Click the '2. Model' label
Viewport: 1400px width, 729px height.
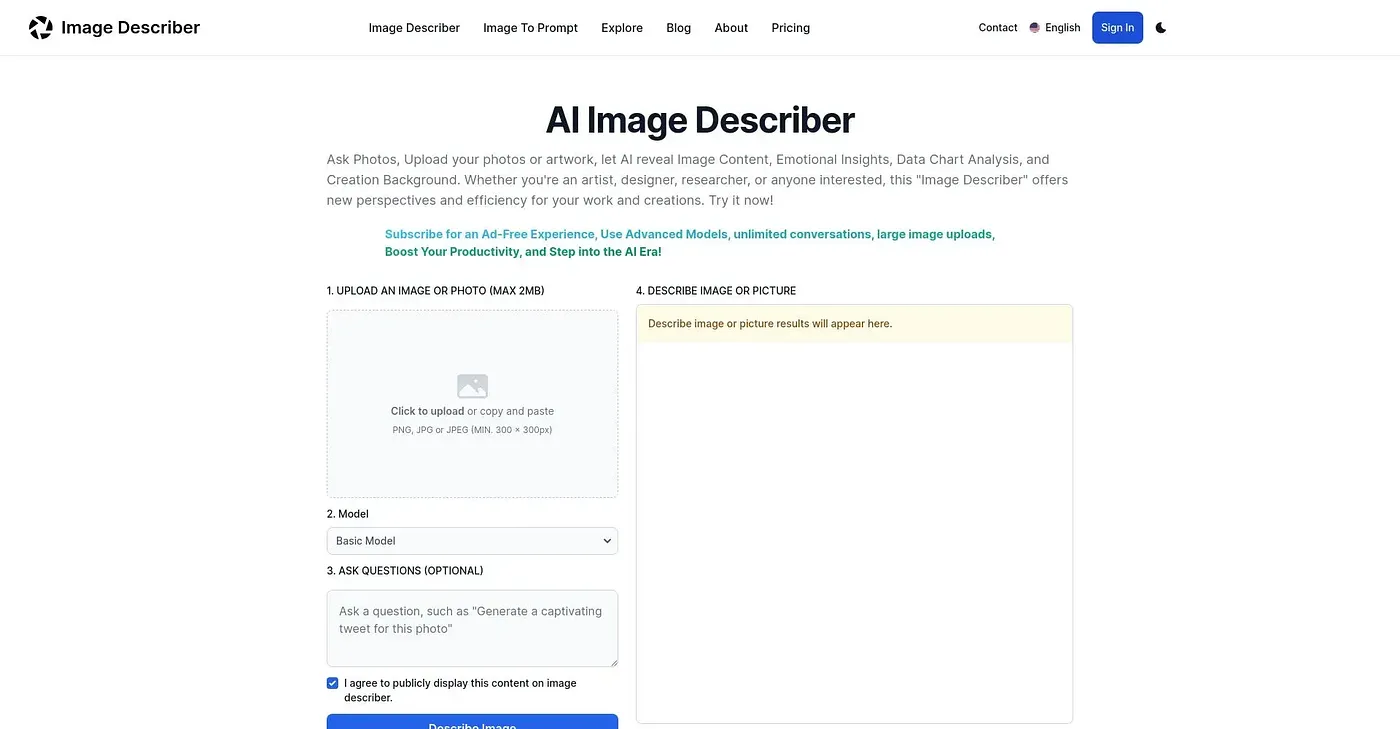(x=348, y=514)
